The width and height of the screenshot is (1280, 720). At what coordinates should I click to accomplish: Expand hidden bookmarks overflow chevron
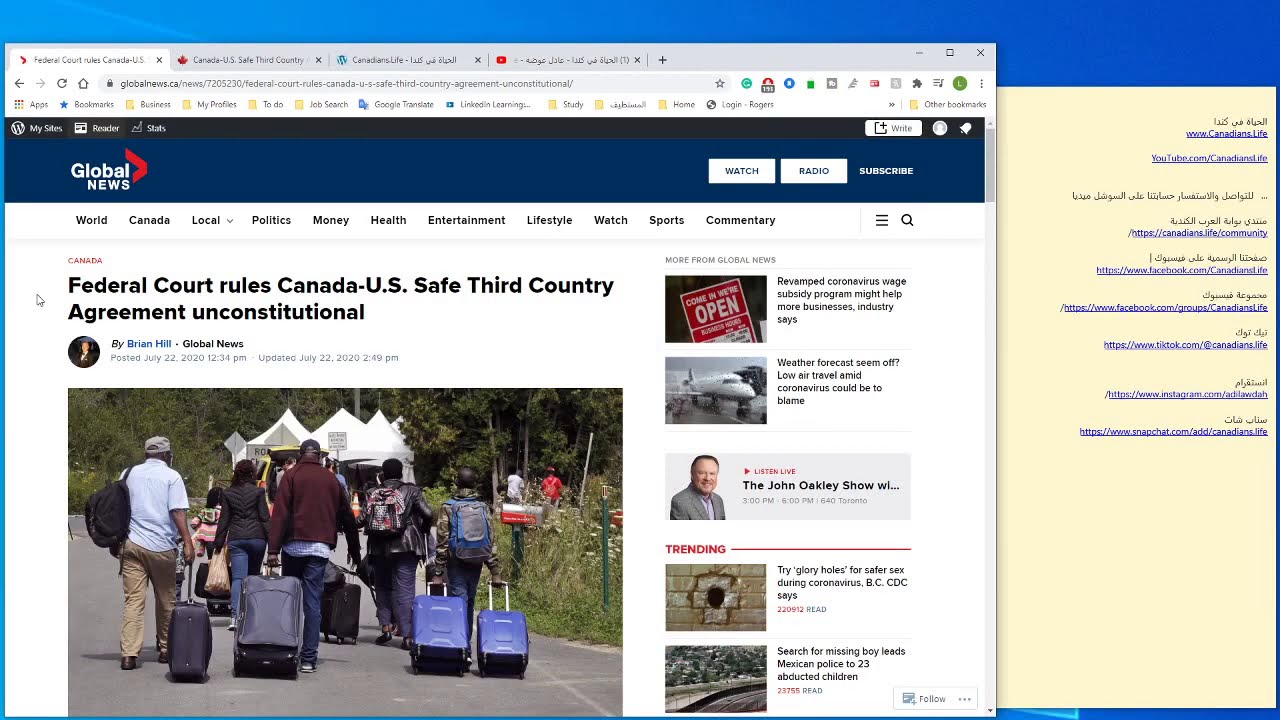point(891,104)
